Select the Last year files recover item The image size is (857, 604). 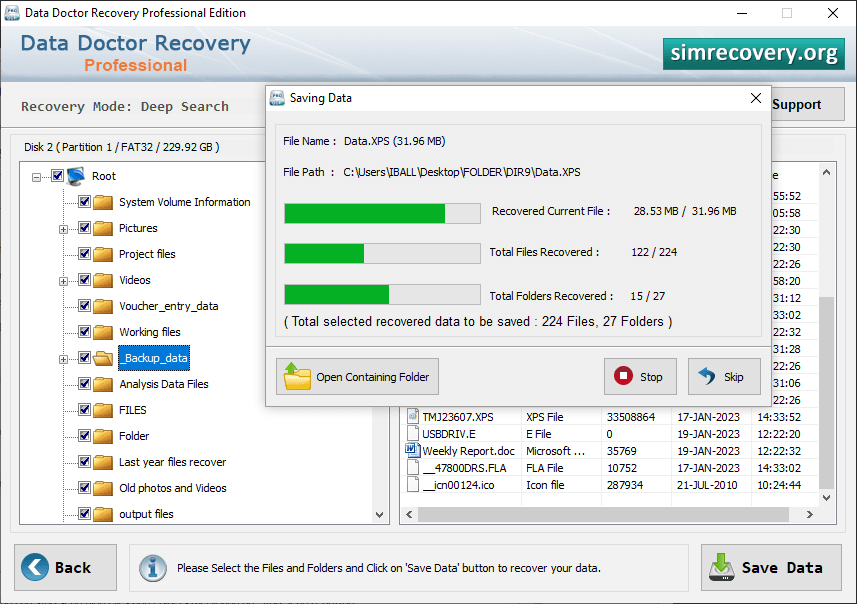(x=172, y=462)
